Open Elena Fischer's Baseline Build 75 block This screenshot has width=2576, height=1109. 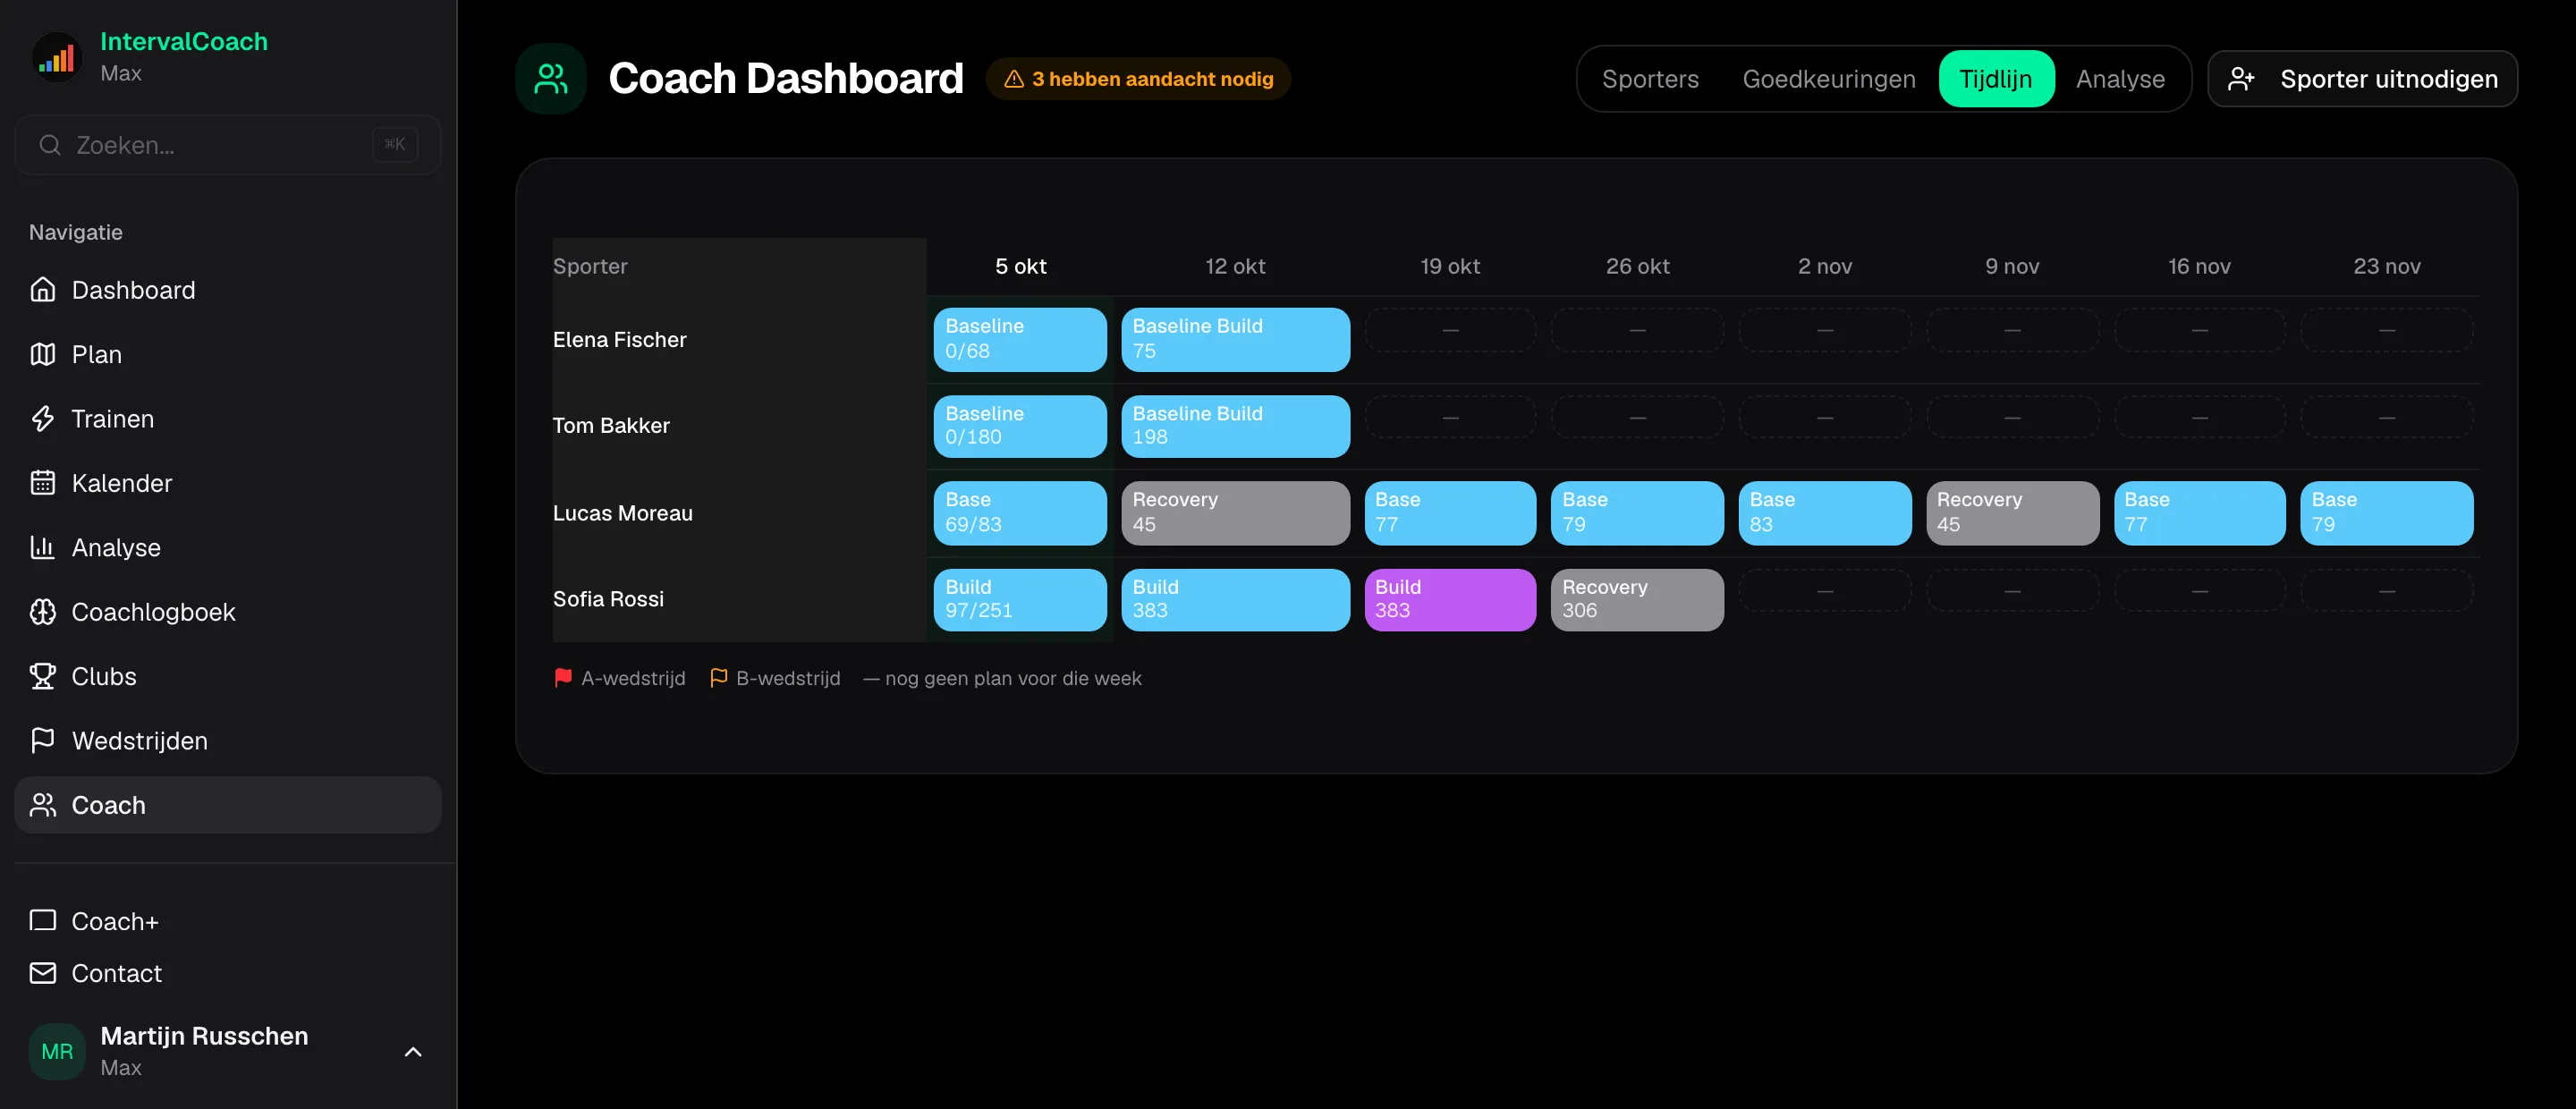coord(1235,340)
